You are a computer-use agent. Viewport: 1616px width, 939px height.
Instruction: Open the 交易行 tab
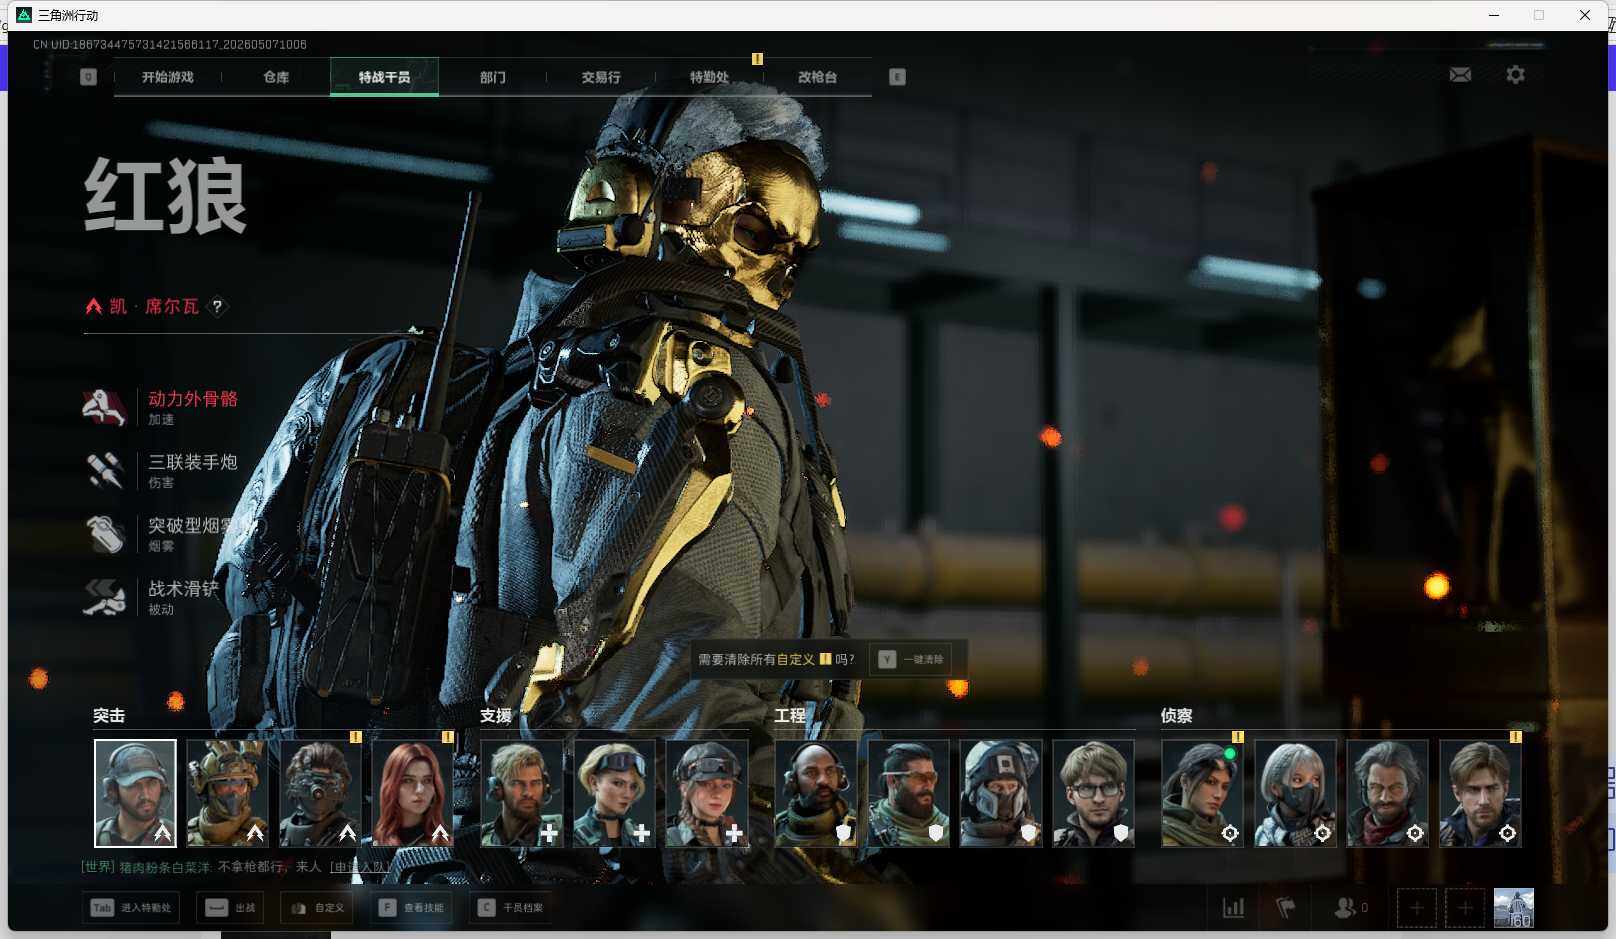(x=601, y=77)
